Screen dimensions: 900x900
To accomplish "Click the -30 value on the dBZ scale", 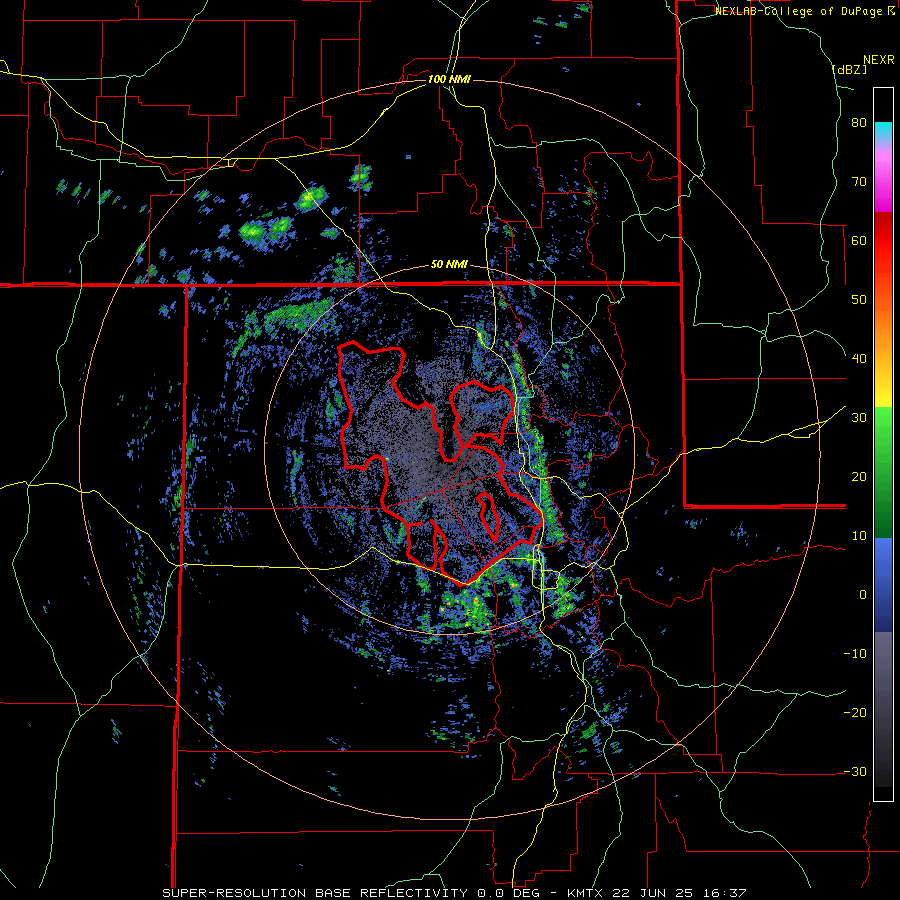I will (x=855, y=771).
